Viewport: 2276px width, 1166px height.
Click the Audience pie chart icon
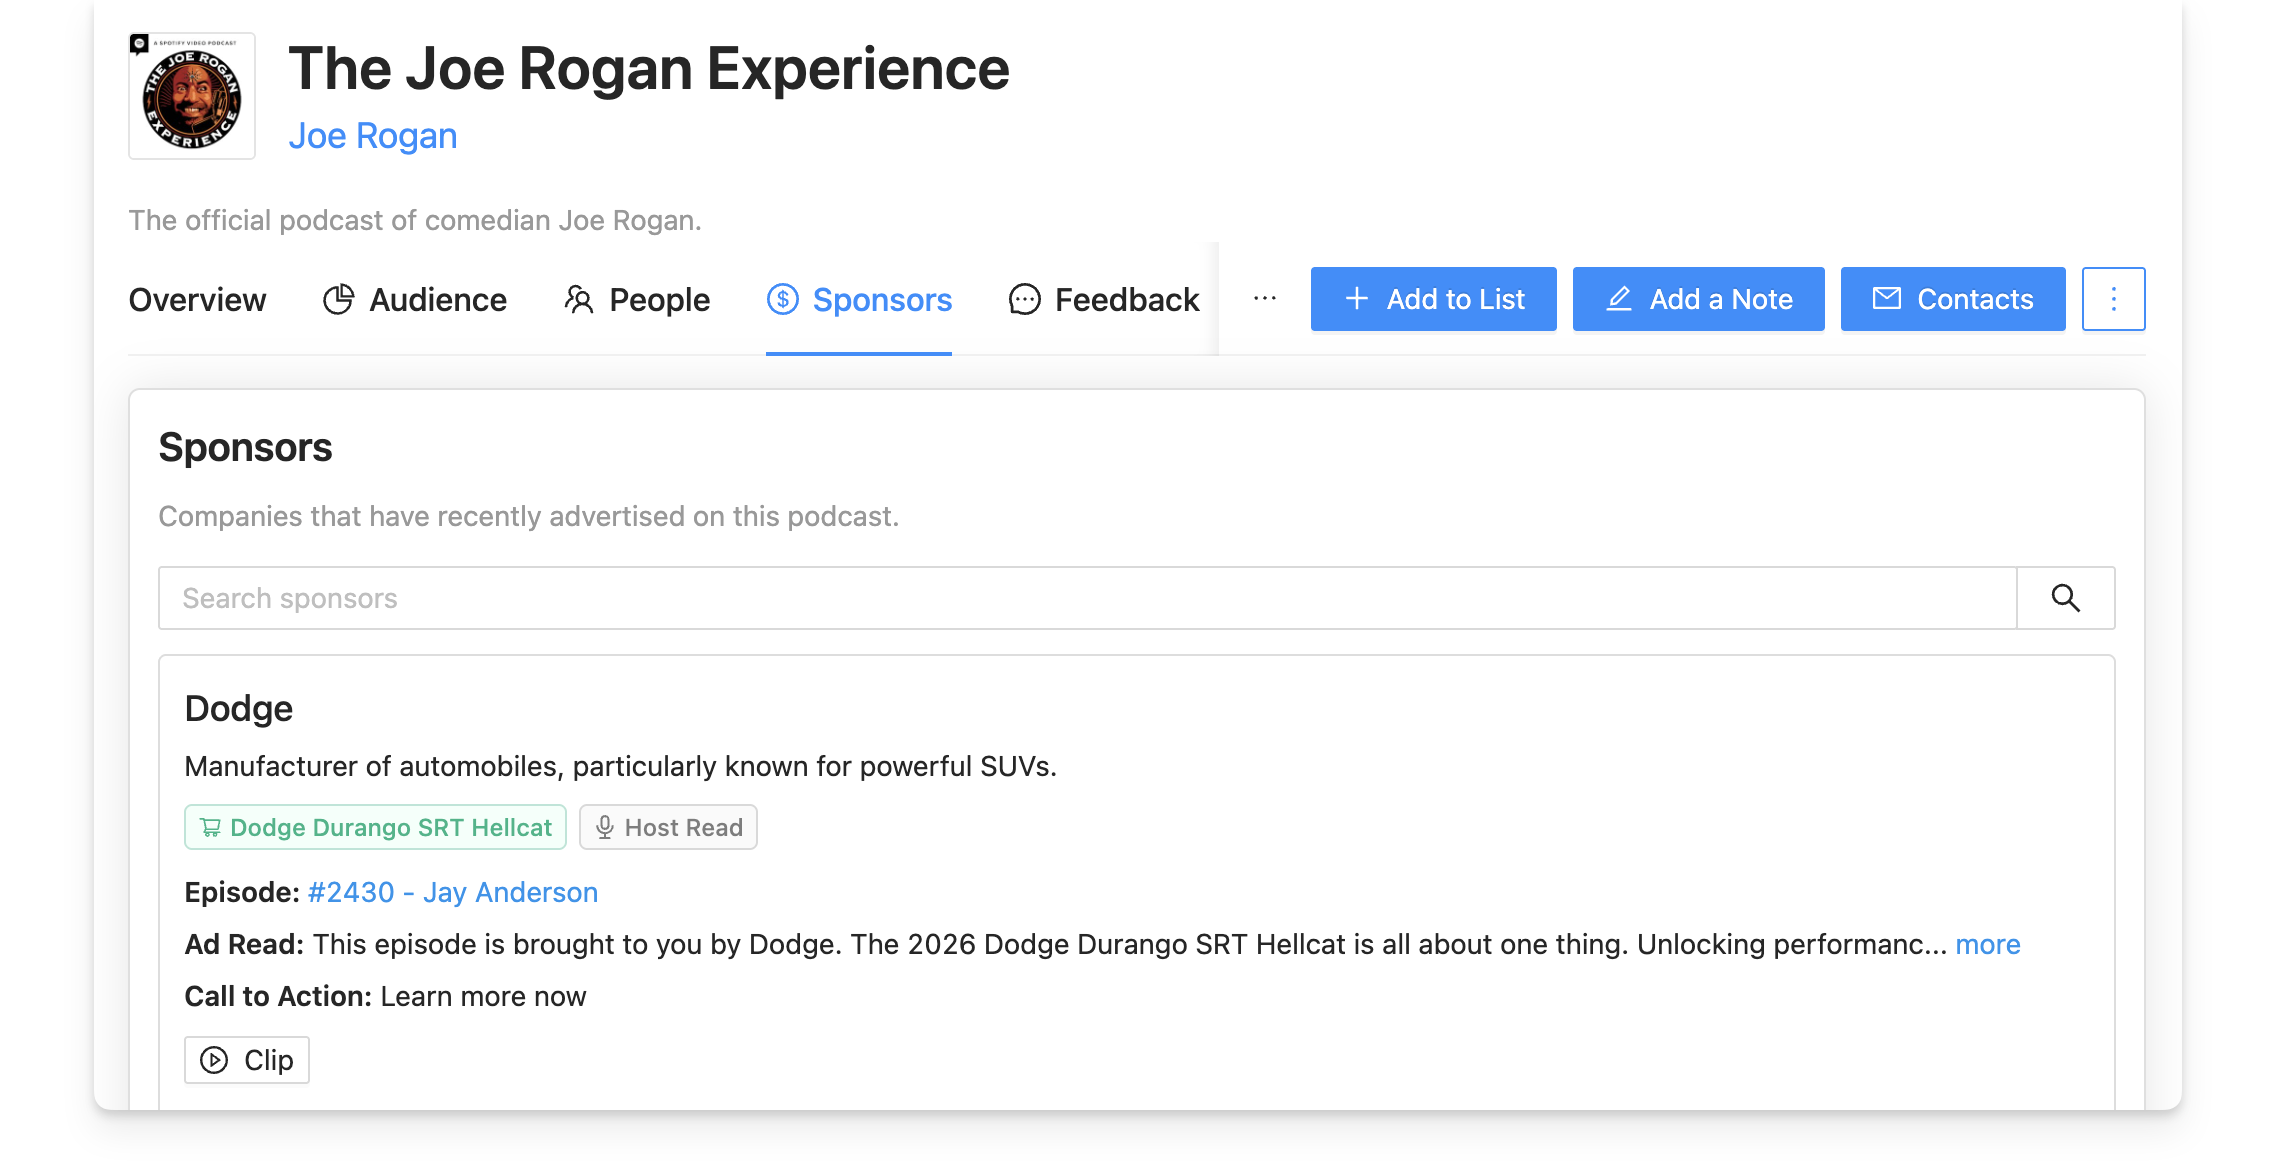click(x=338, y=299)
